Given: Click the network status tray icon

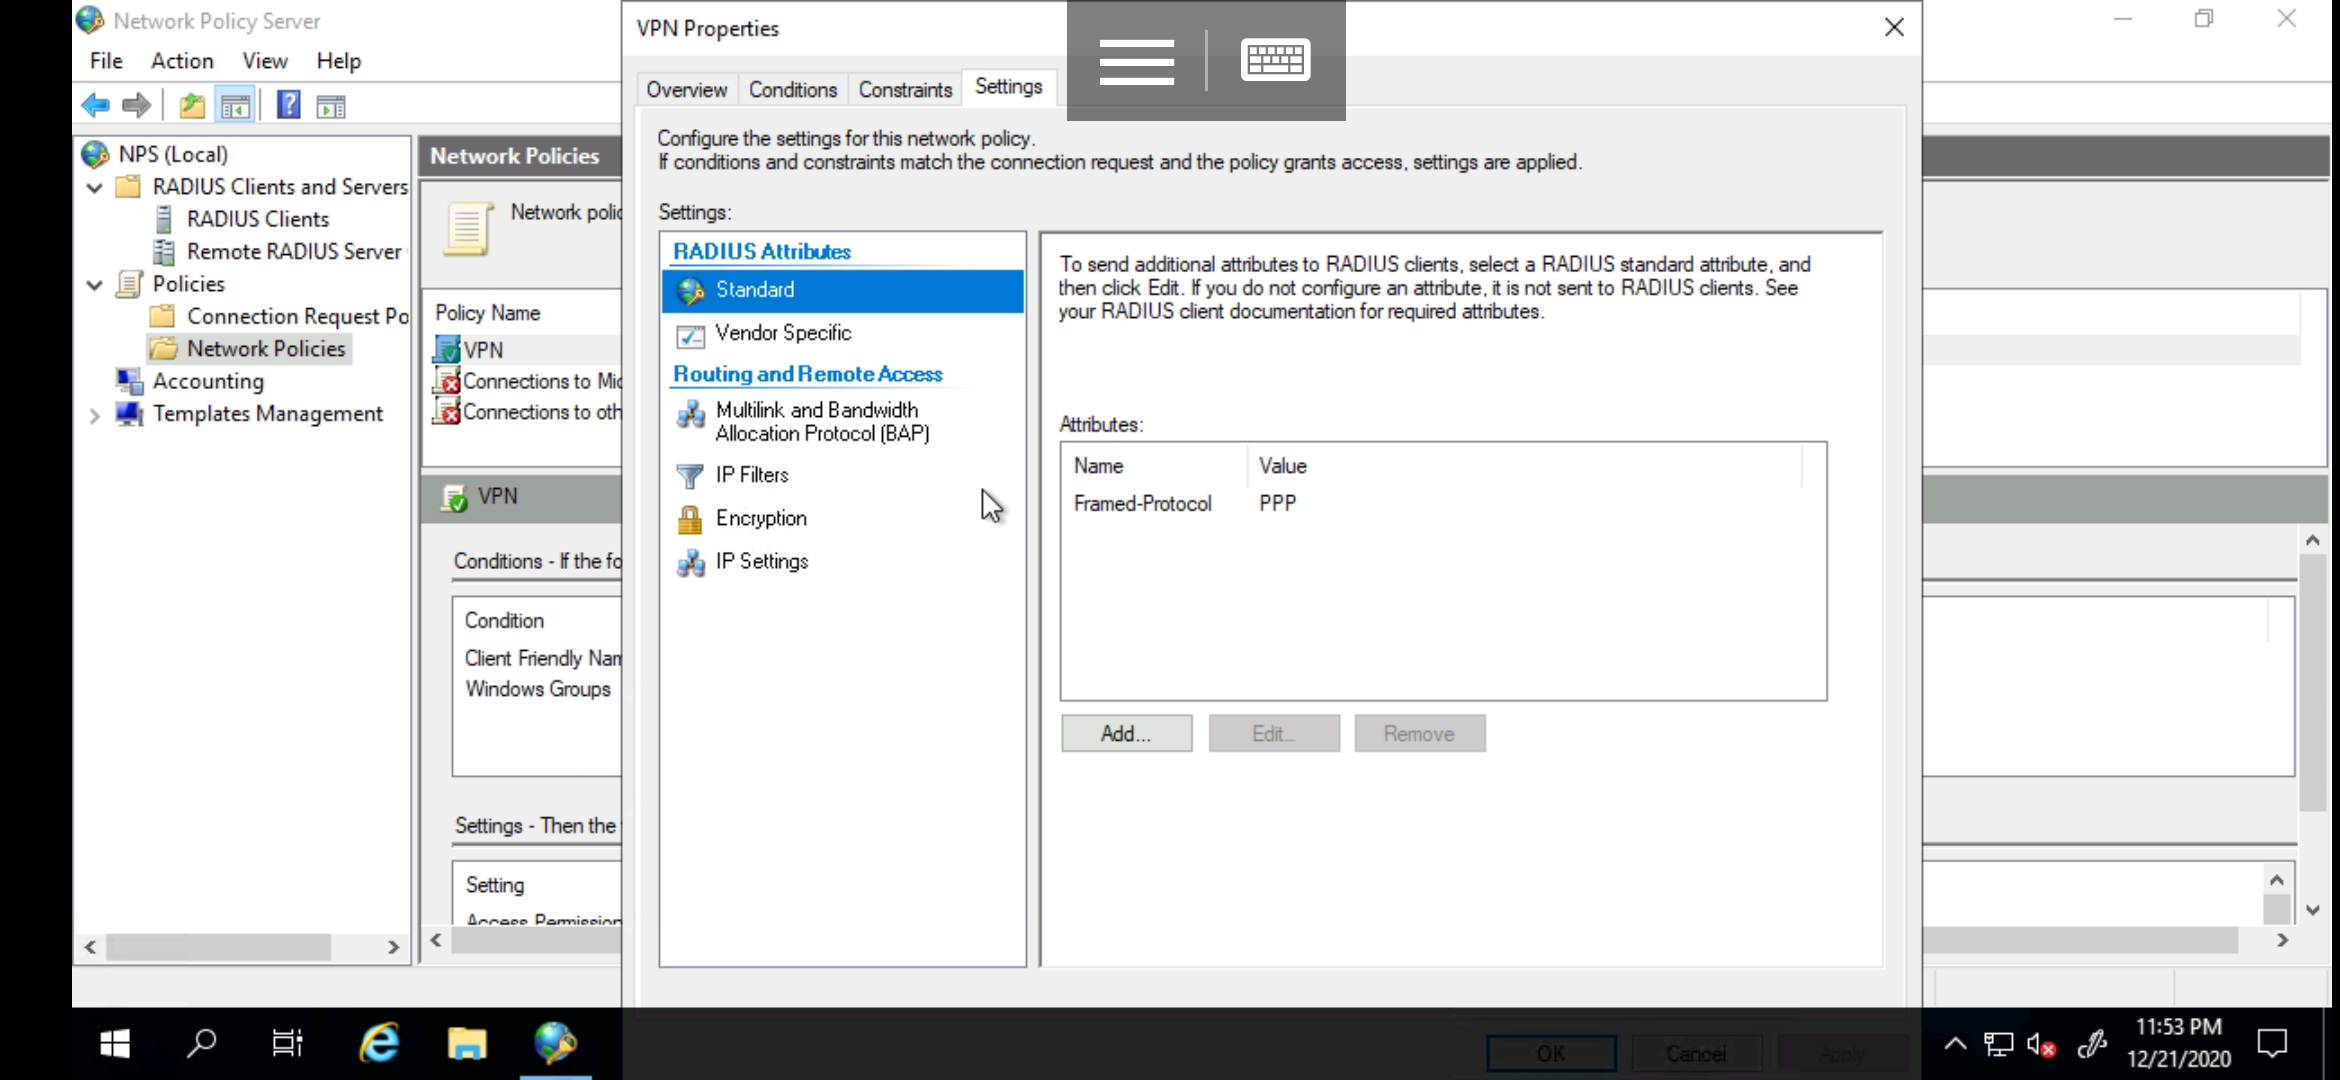Looking at the screenshot, I should [1999, 1045].
